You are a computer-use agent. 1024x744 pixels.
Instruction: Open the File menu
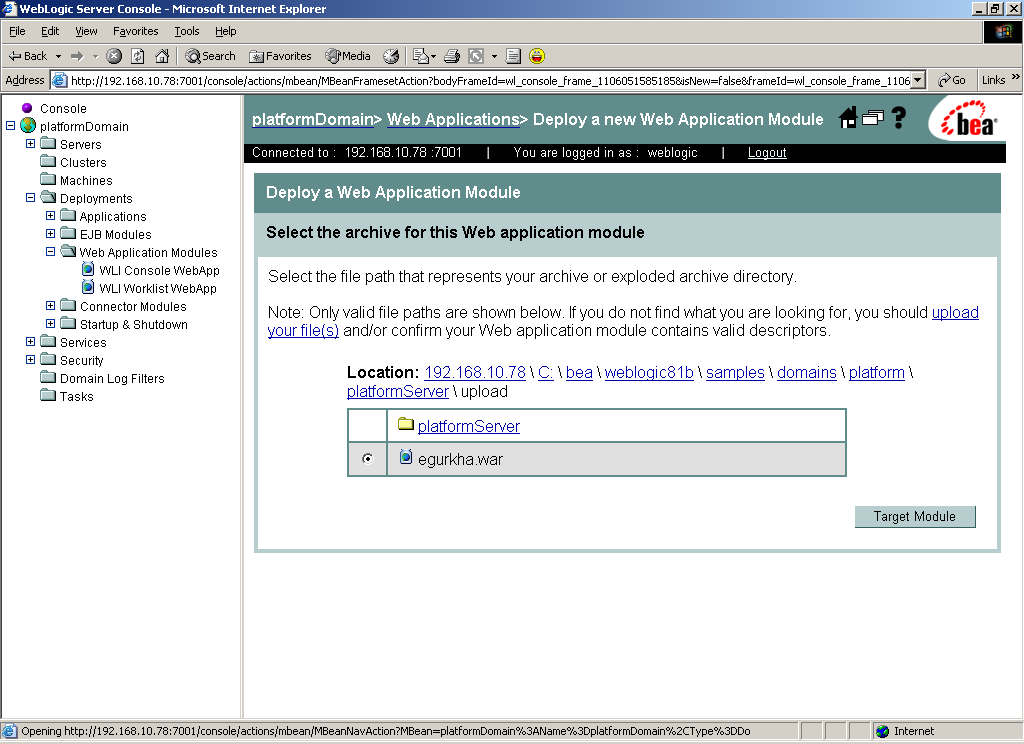click(17, 31)
